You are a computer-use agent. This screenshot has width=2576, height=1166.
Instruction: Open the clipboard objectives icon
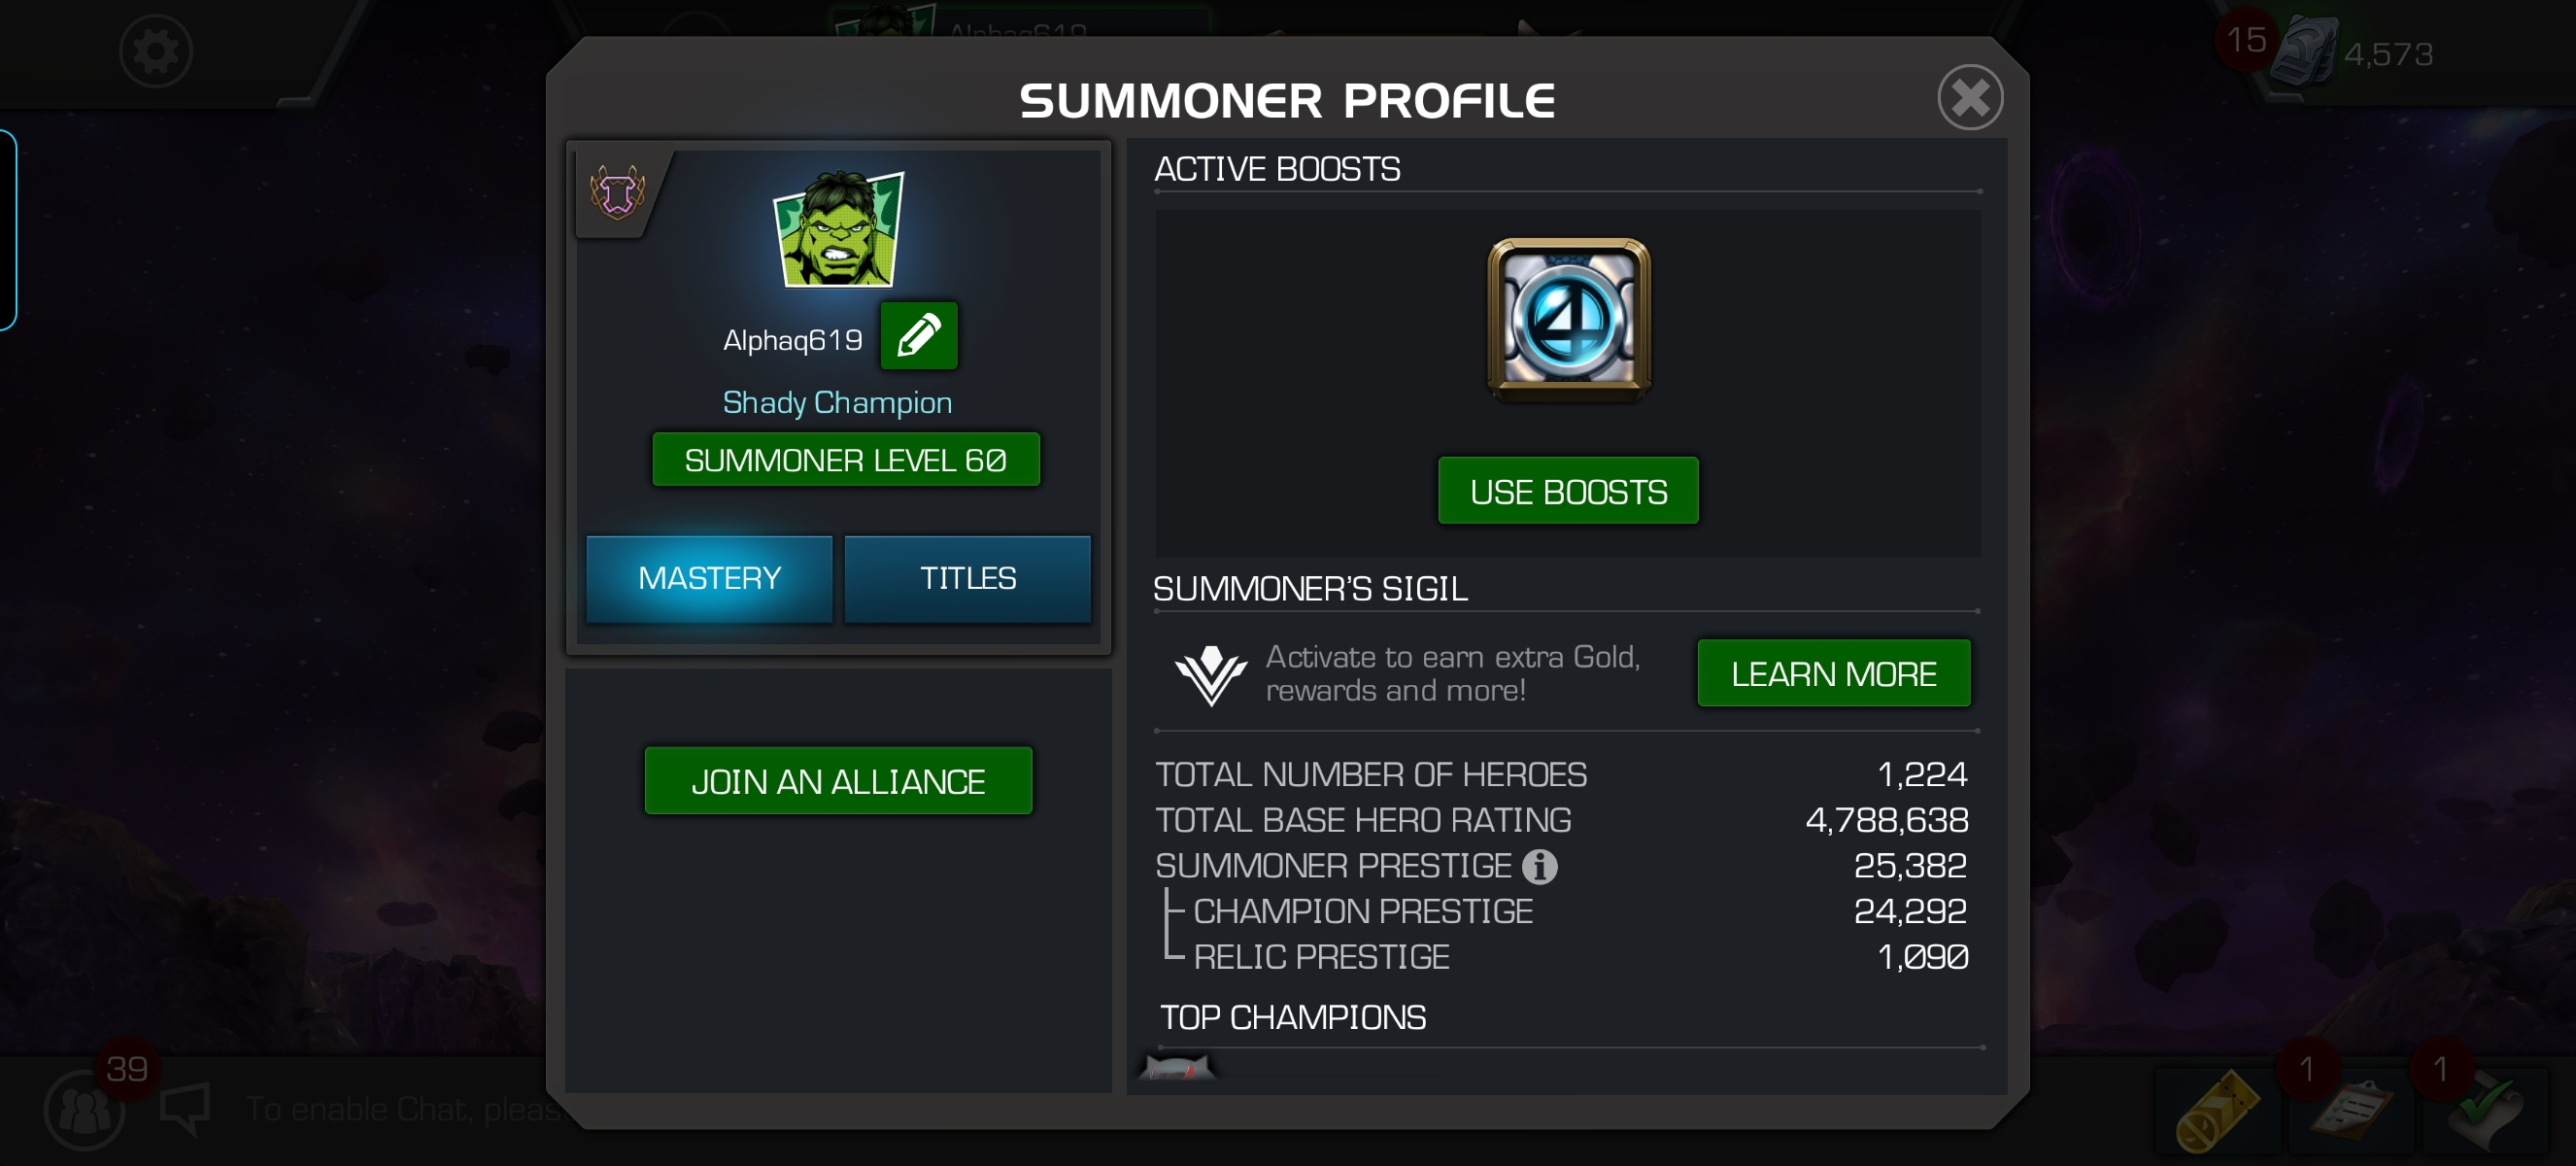pos(2350,1111)
